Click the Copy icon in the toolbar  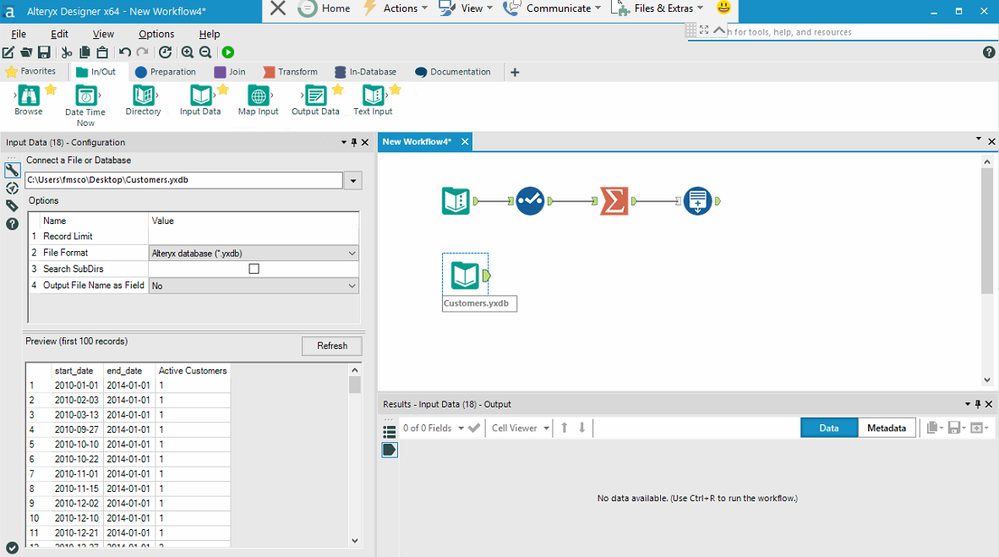pyautogui.click(x=85, y=52)
